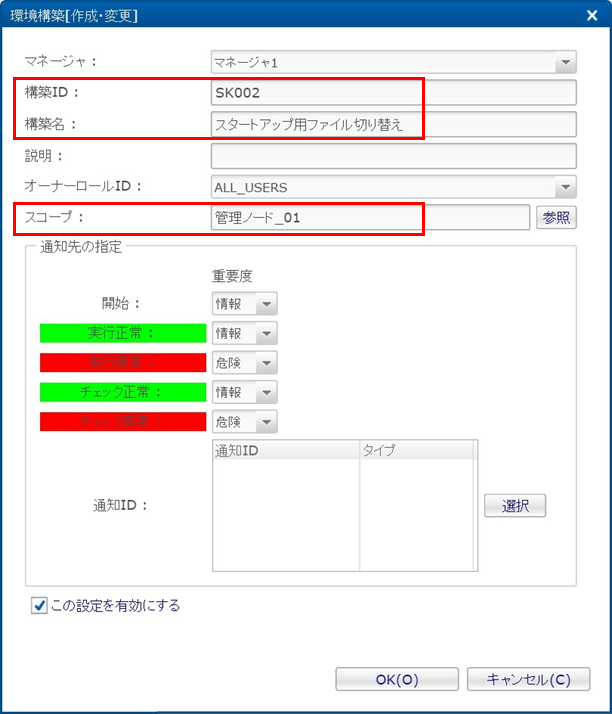The image size is (612, 714).
Task: Click the キャンセル(C) button
Action: 529,679
